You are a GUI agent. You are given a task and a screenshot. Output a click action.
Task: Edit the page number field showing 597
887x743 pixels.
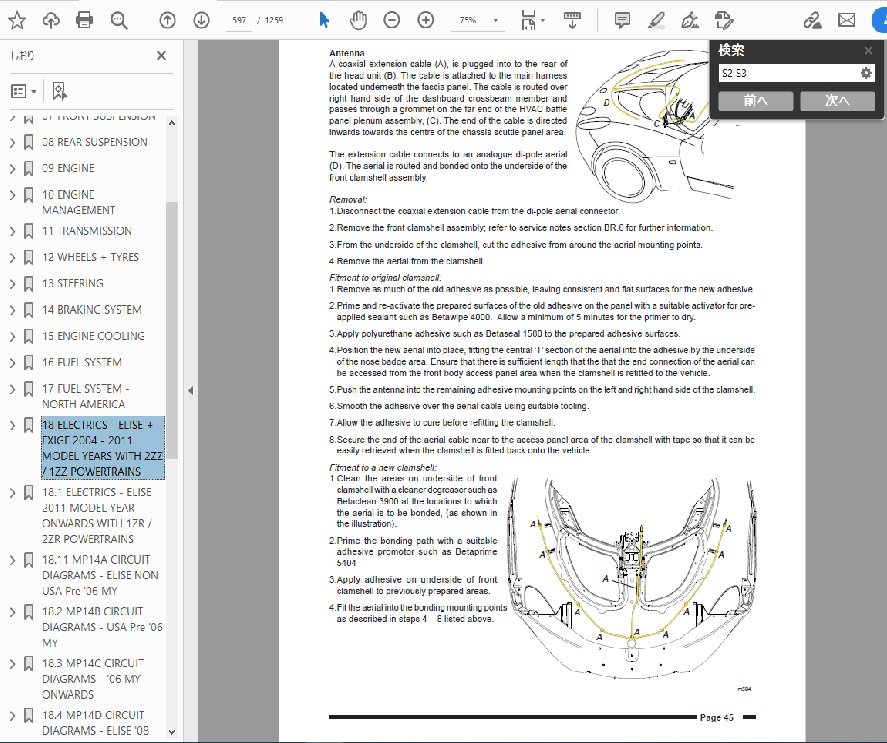tap(239, 20)
